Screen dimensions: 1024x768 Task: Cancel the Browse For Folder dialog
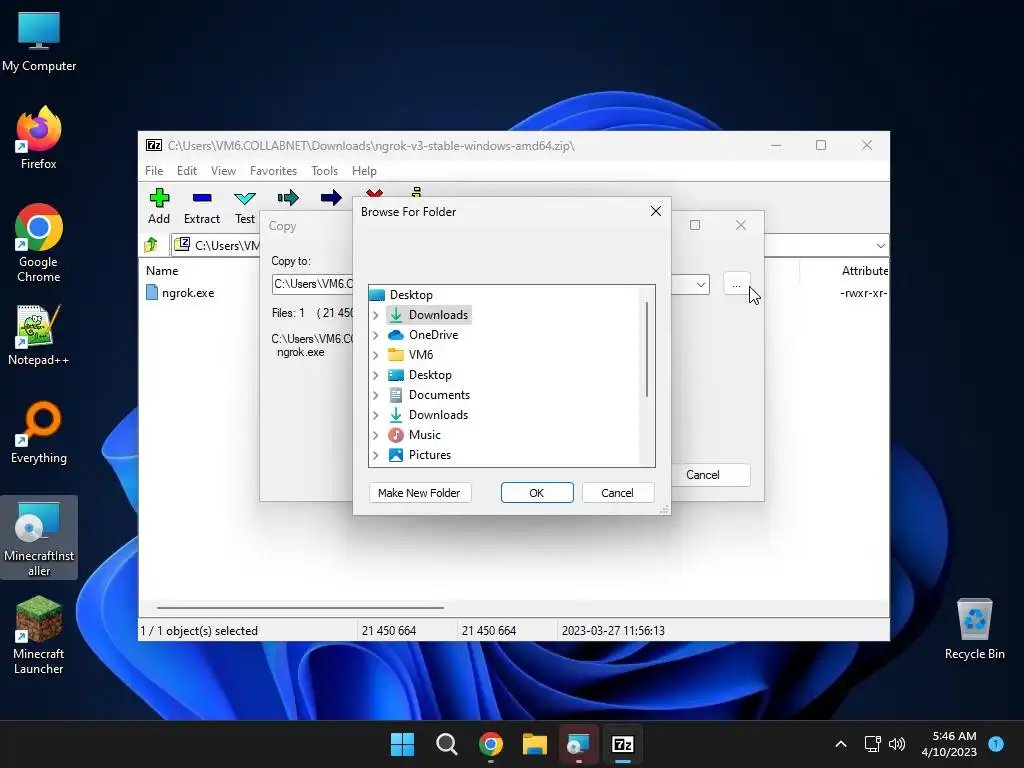point(617,492)
